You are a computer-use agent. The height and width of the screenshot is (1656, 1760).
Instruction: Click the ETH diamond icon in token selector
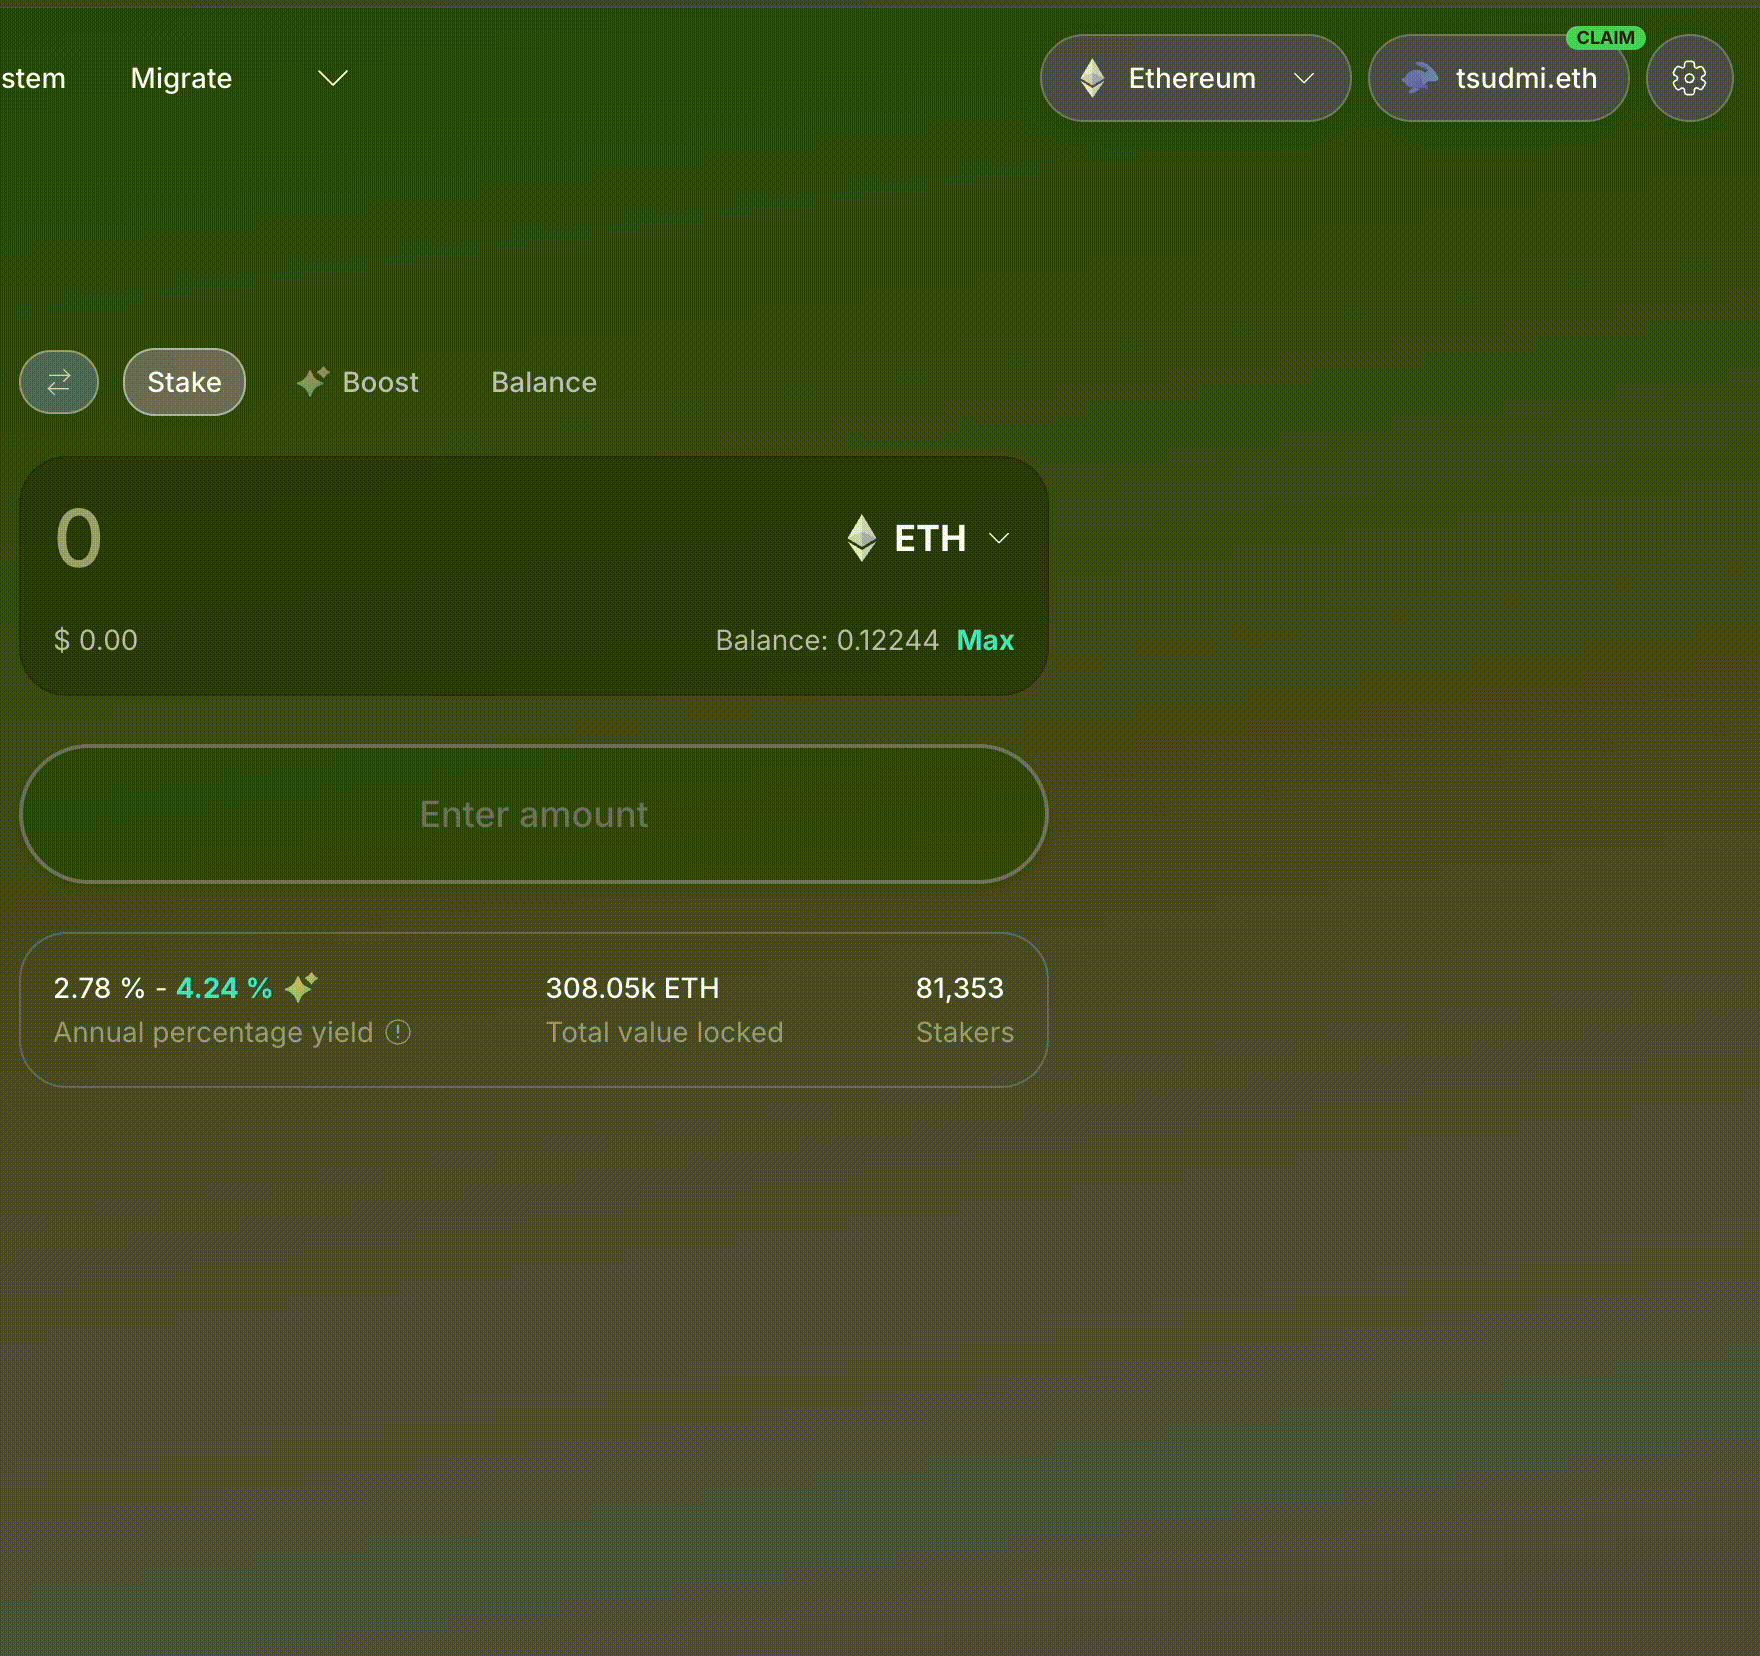pyautogui.click(x=862, y=538)
